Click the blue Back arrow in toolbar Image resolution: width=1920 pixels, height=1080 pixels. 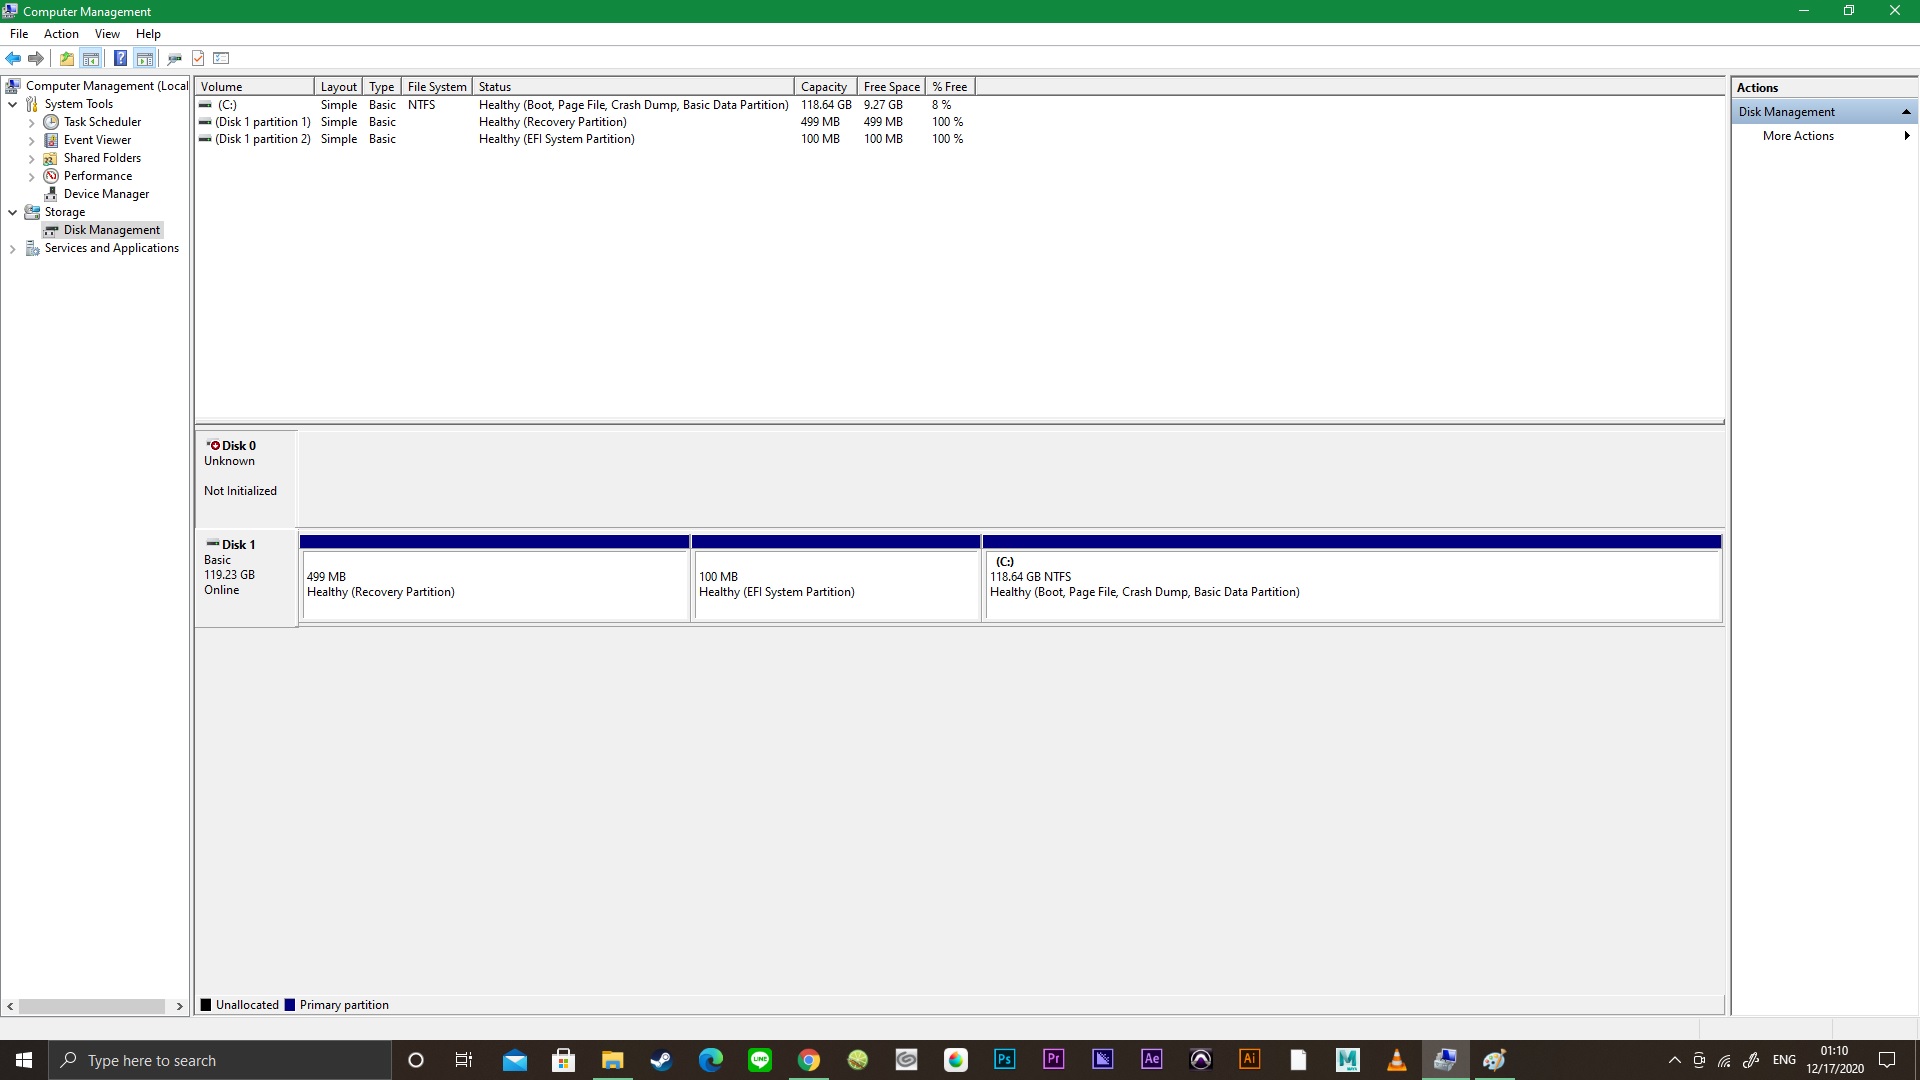(13, 58)
